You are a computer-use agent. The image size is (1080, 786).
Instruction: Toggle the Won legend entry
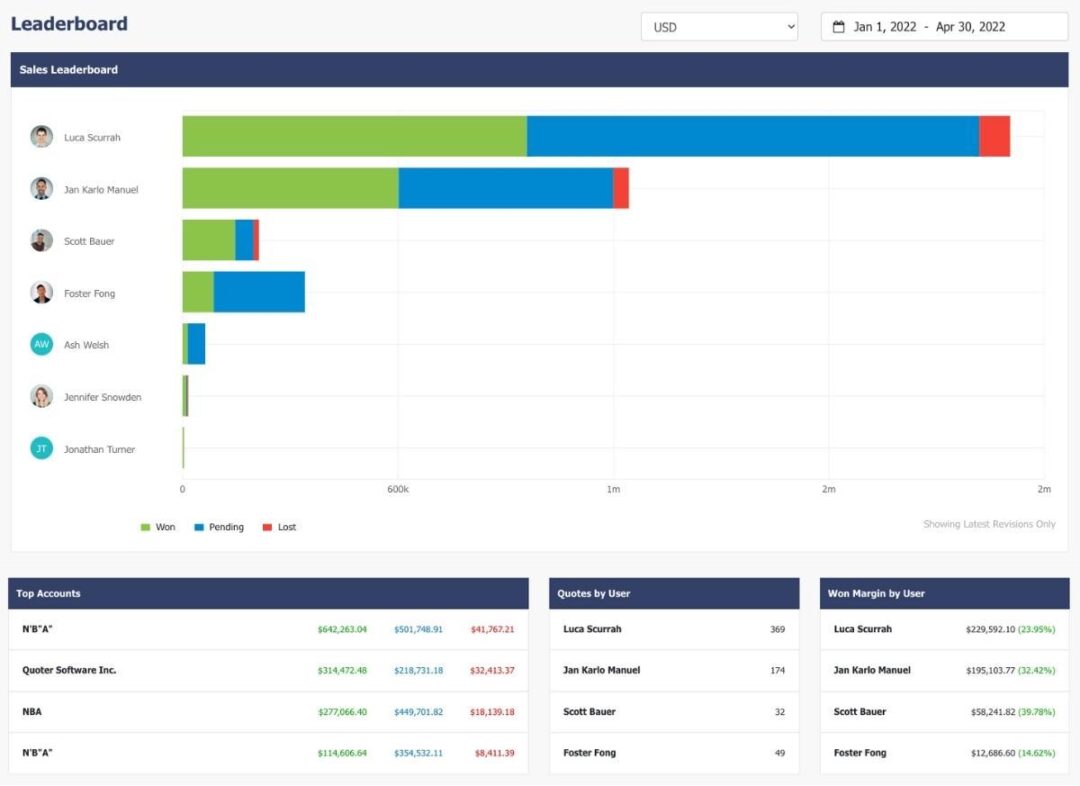point(158,527)
